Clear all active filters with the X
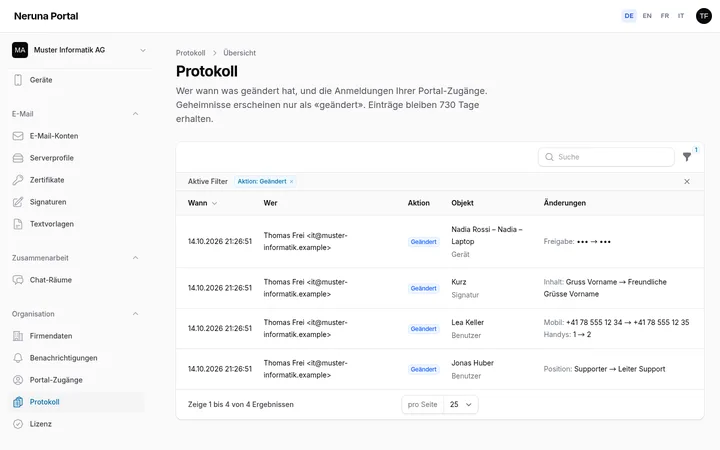The image size is (720, 450). point(687,181)
